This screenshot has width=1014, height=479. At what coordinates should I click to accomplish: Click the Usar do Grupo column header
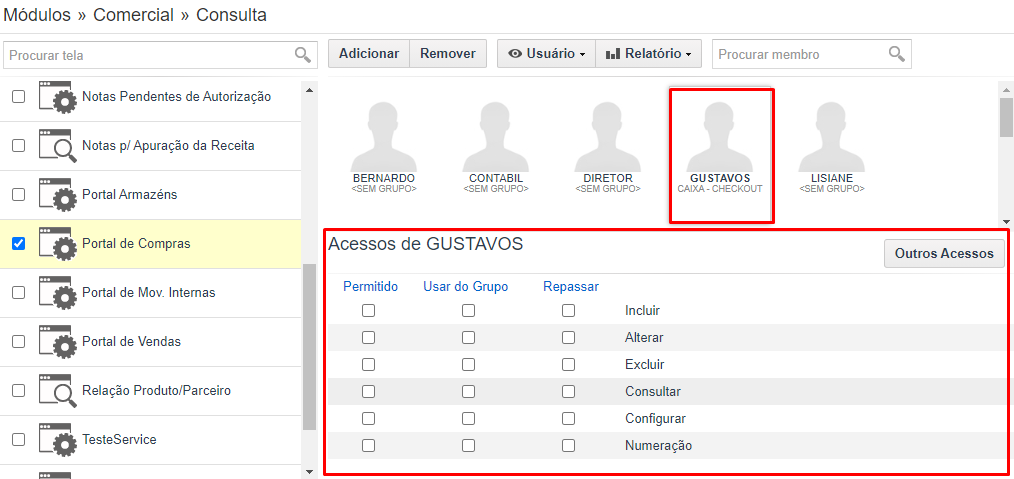click(466, 286)
